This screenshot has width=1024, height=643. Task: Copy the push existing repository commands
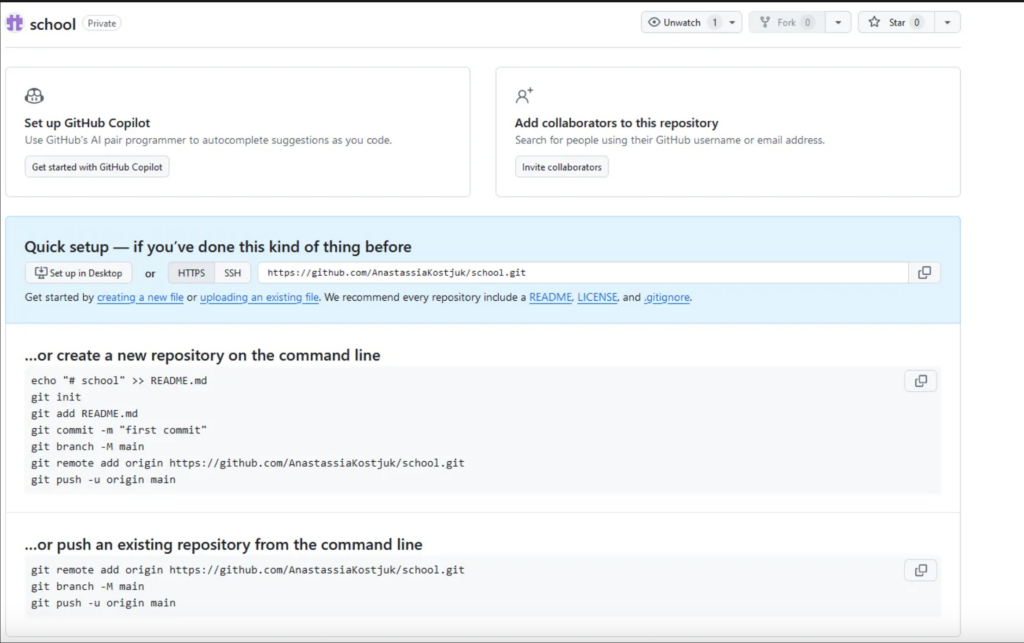tap(921, 570)
